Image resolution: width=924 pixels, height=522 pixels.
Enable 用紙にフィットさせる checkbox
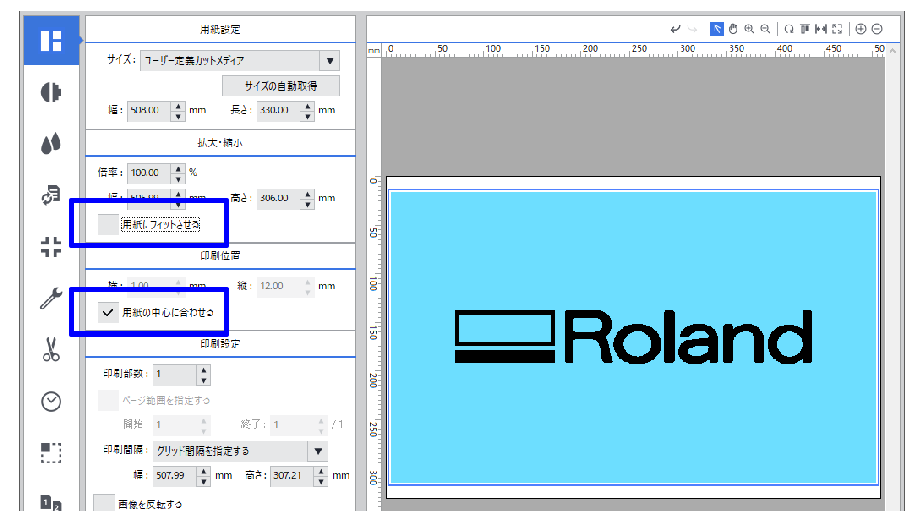(108, 224)
